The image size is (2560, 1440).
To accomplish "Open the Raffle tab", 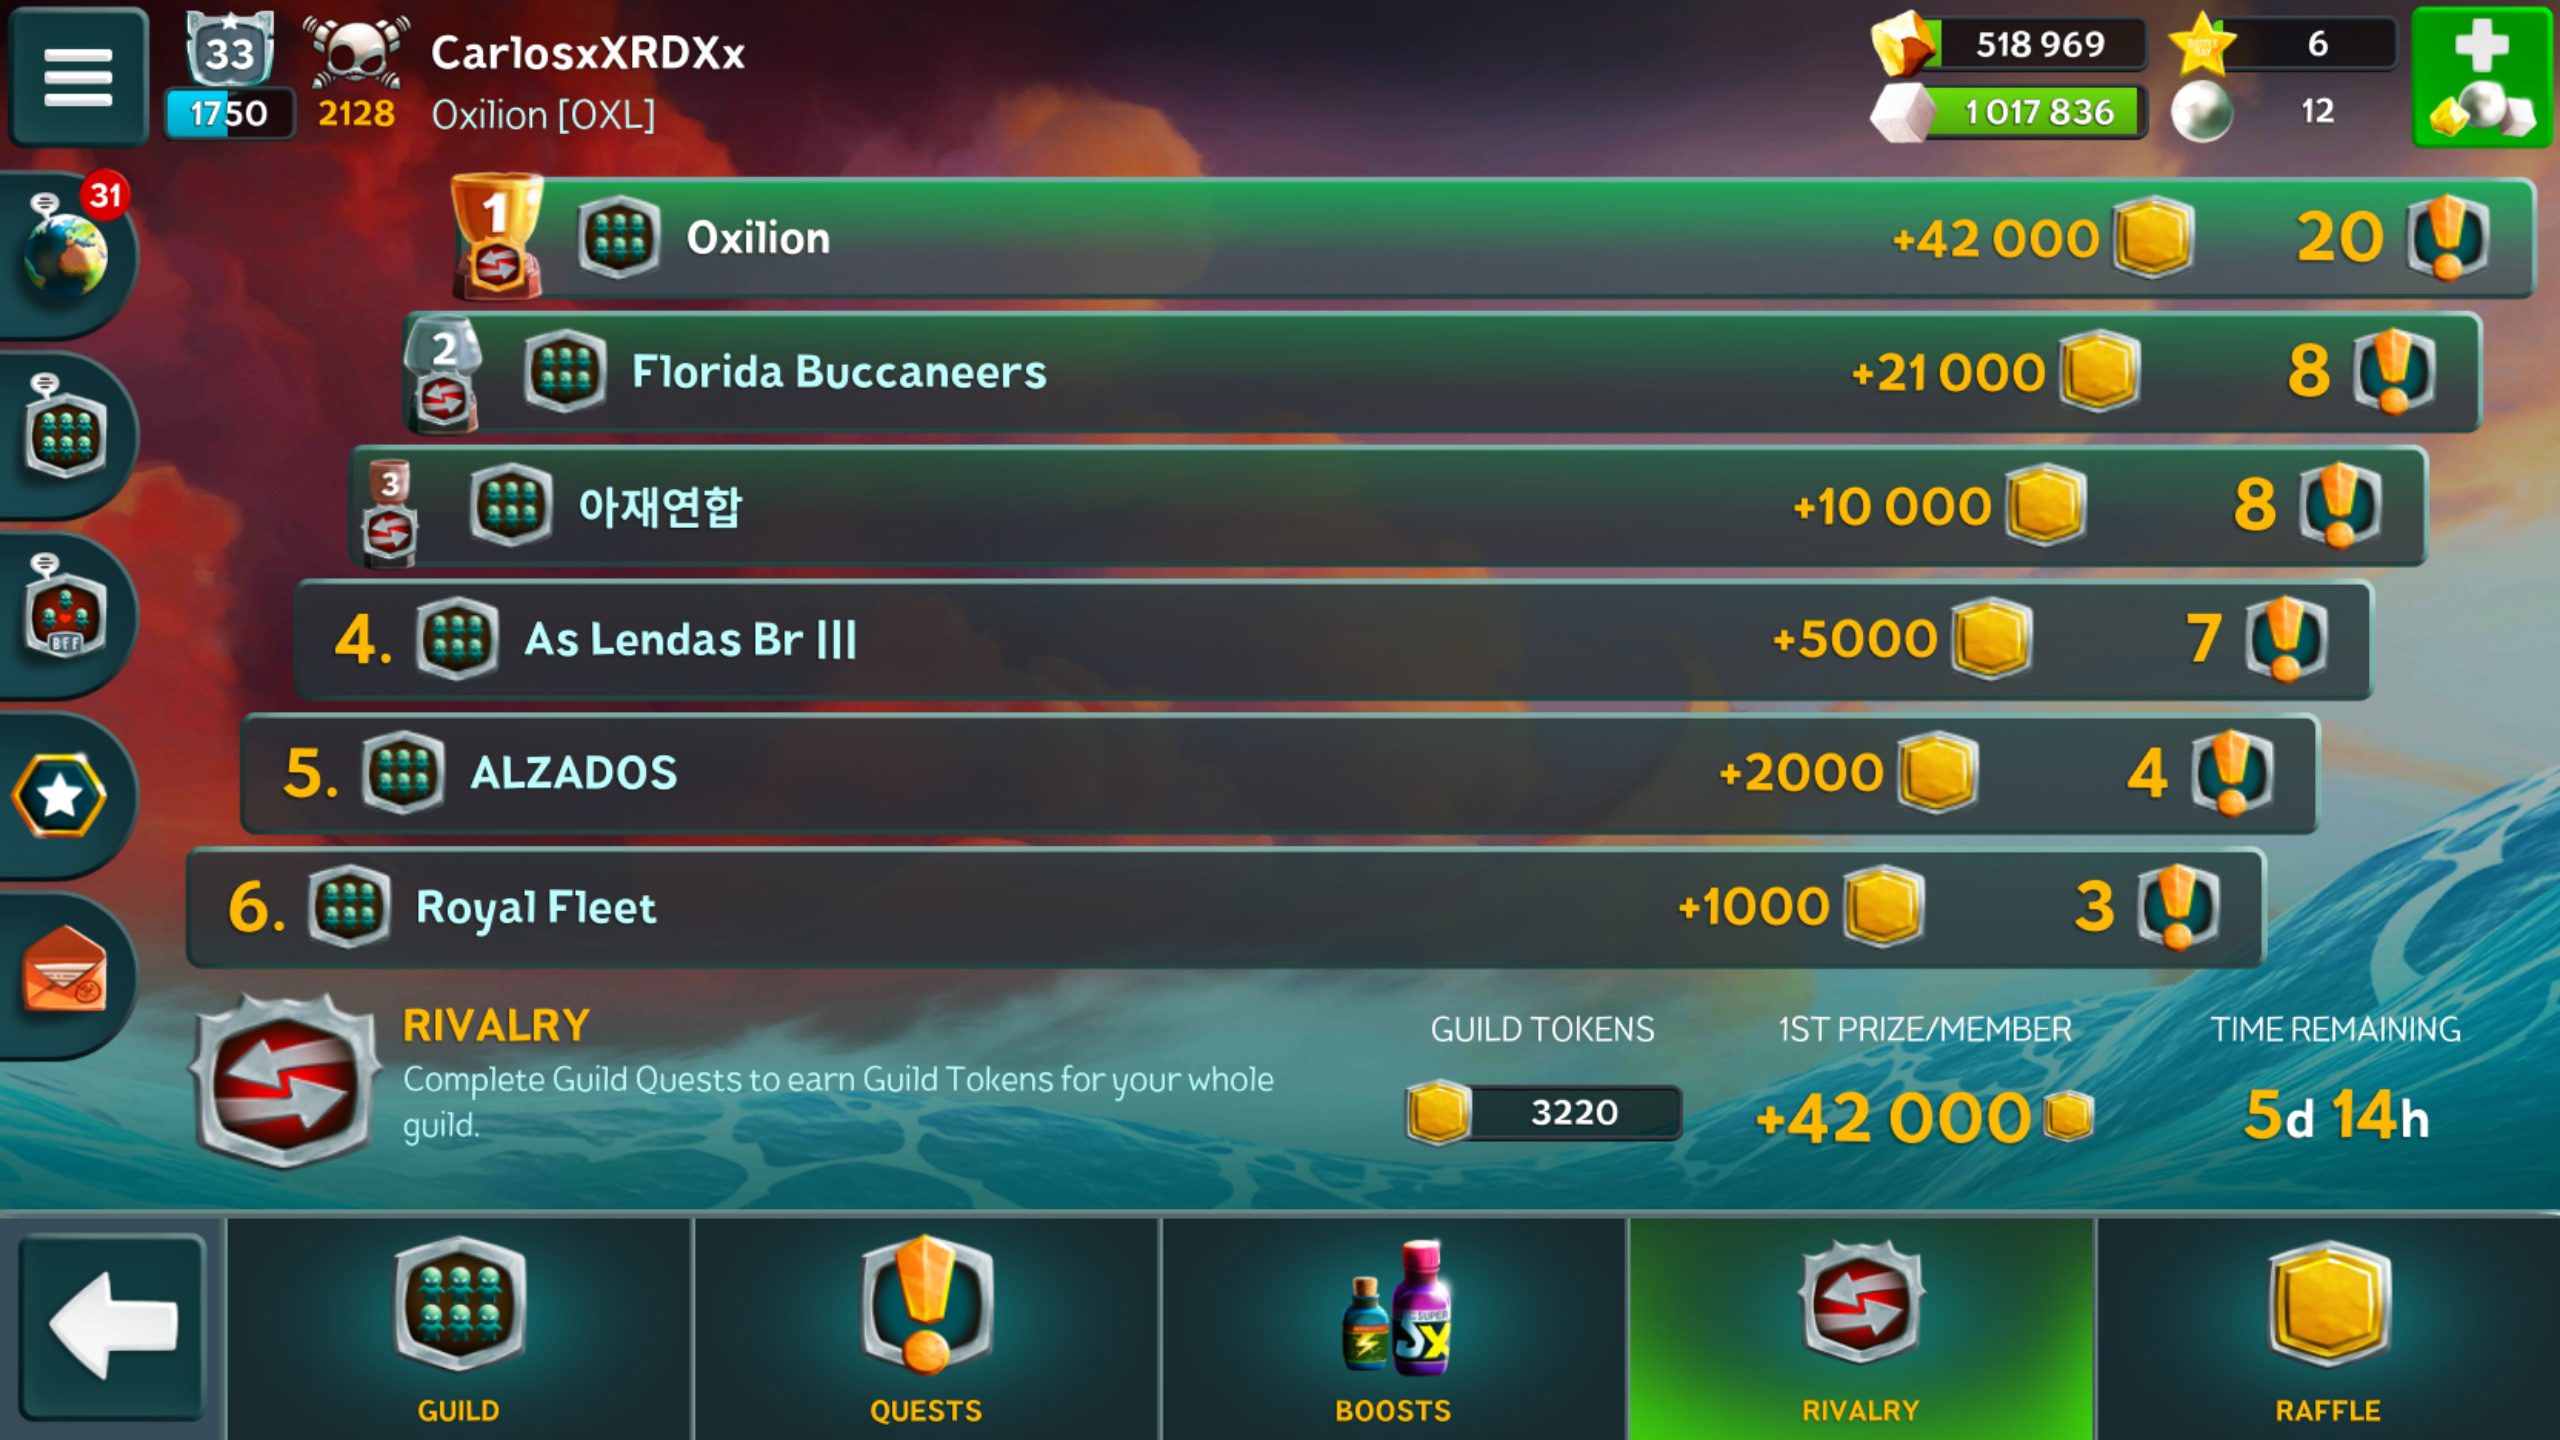I will [x=2328, y=1330].
